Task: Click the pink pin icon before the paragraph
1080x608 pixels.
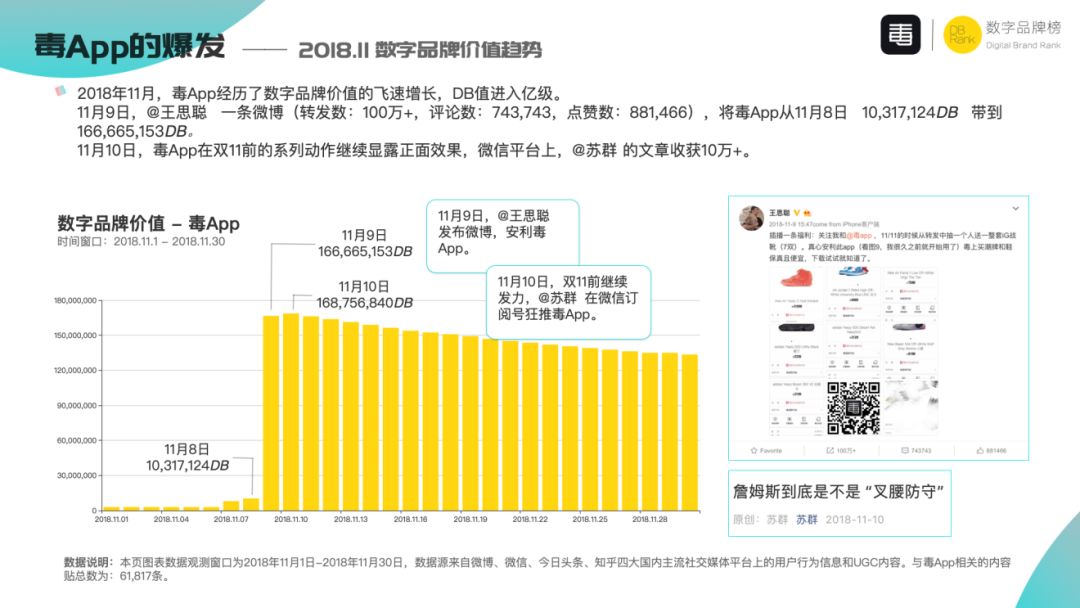Action: [x=58, y=91]
